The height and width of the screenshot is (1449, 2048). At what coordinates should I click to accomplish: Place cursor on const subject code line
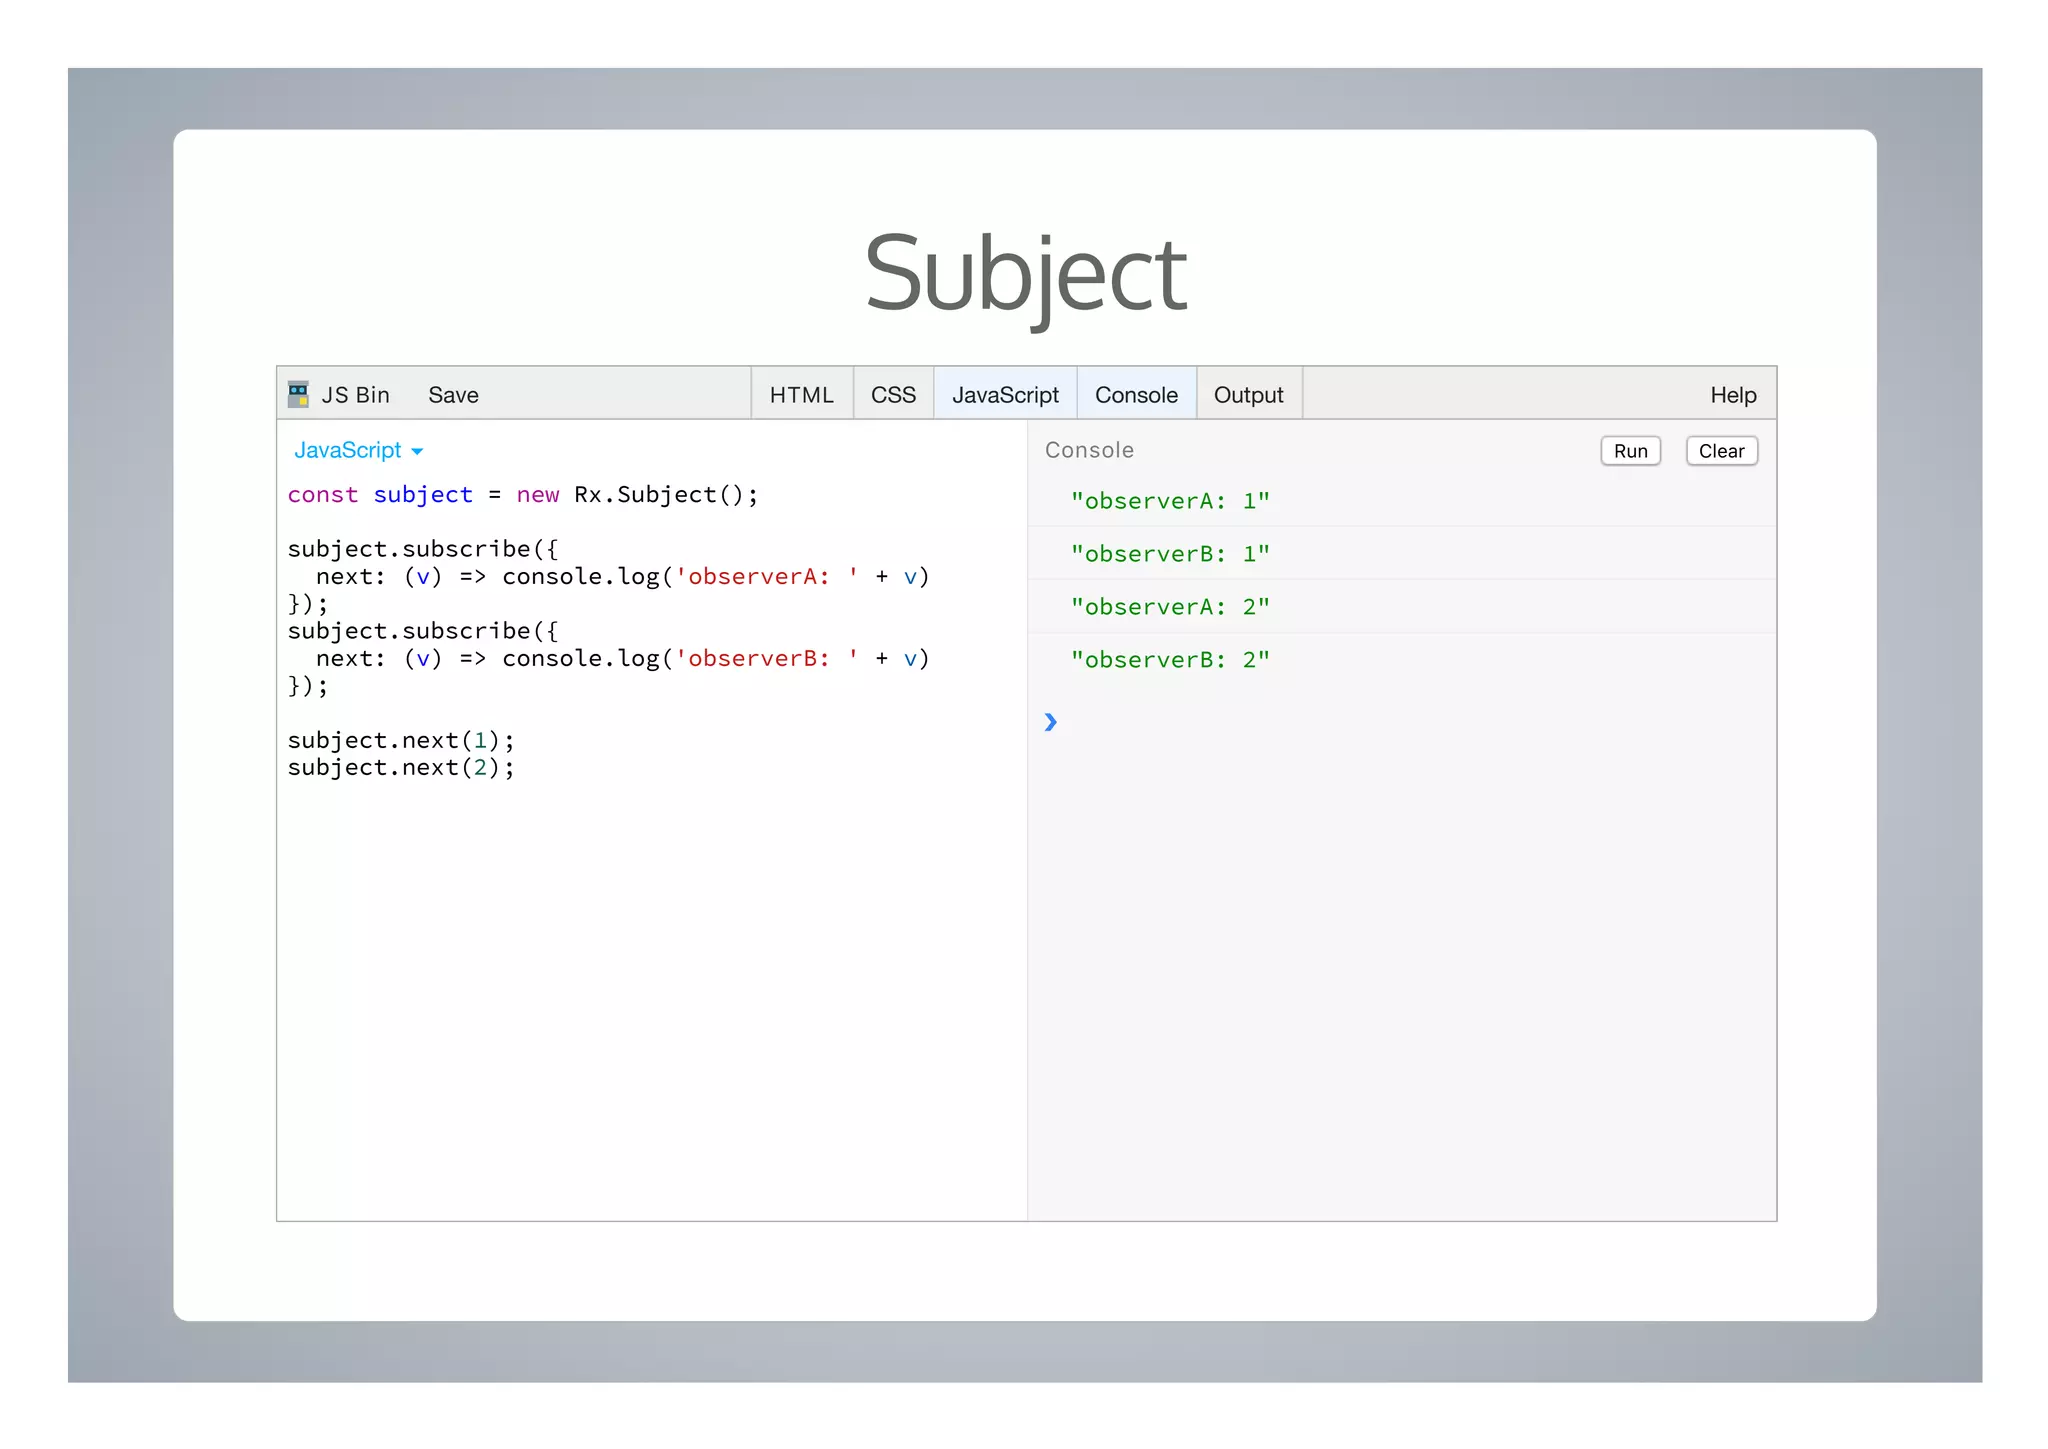522,495
